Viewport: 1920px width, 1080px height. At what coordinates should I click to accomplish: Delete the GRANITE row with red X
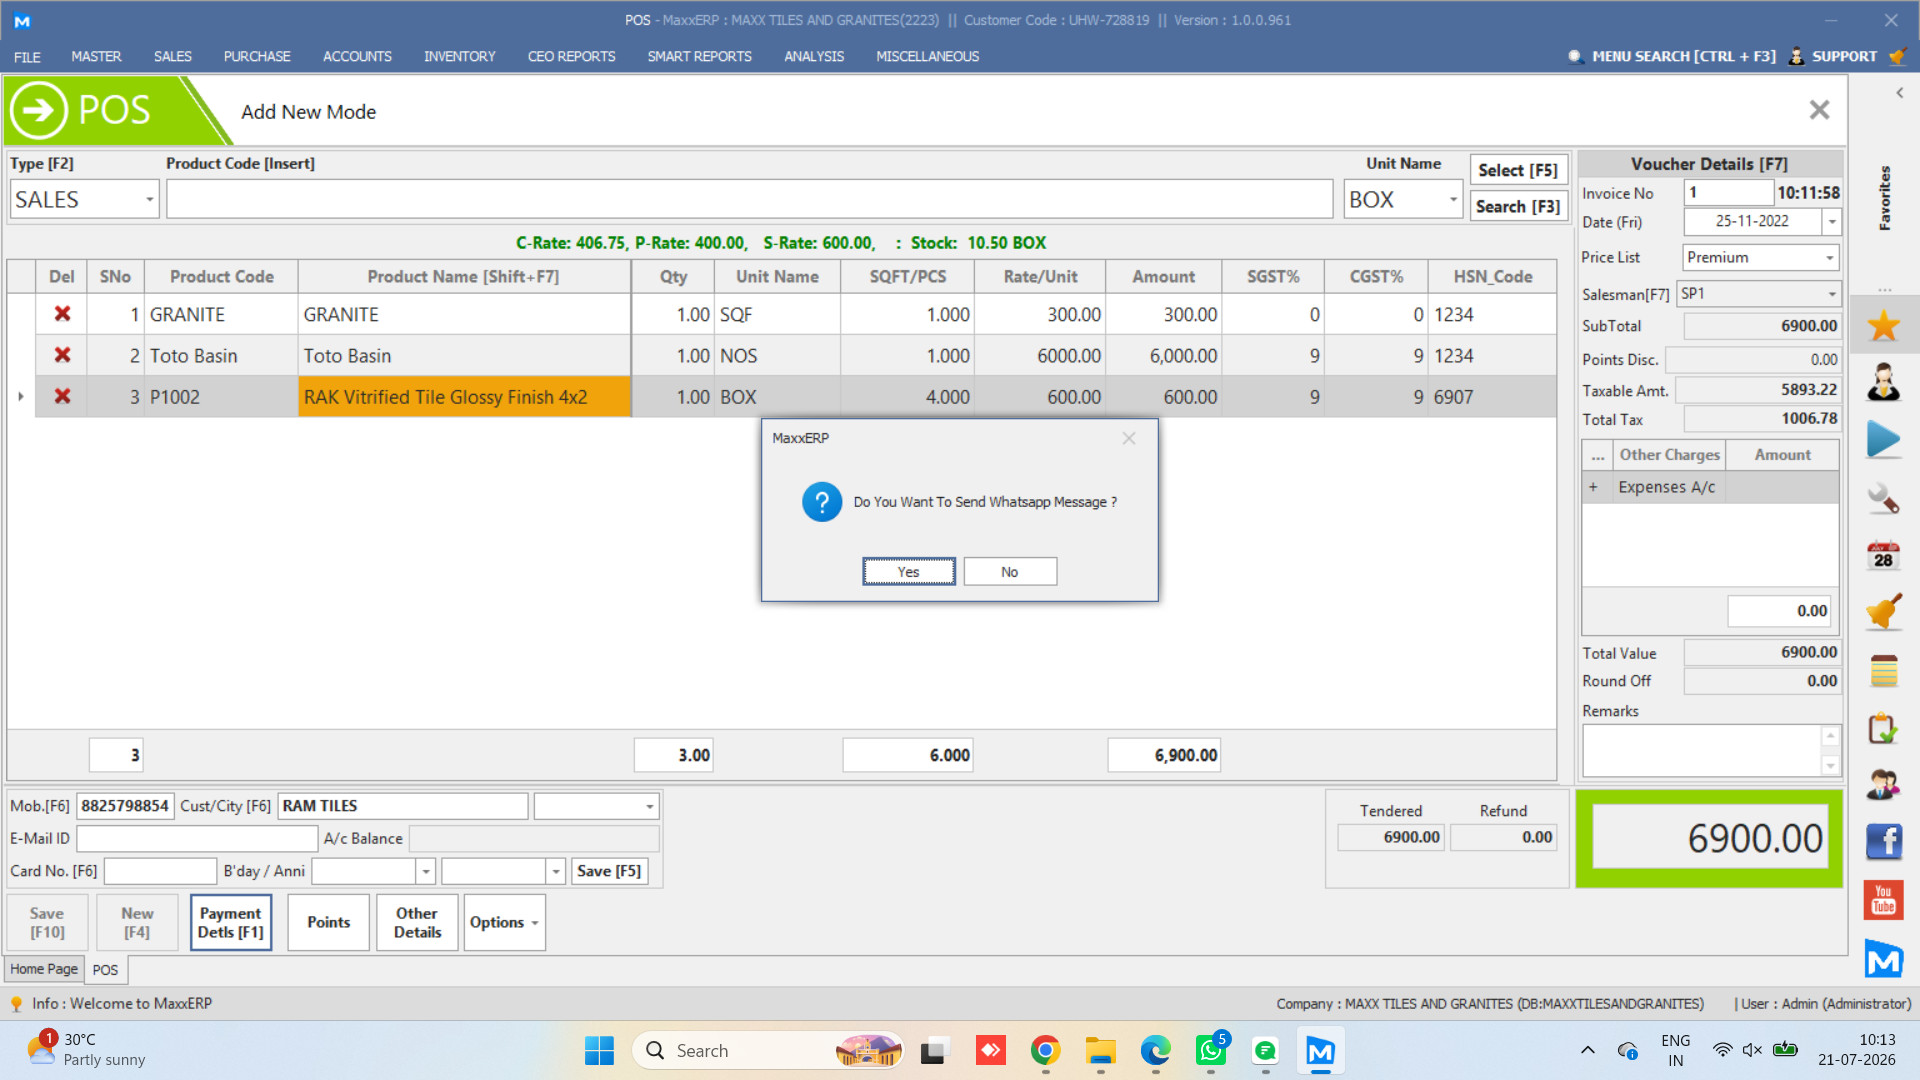(x=62, y=314)
